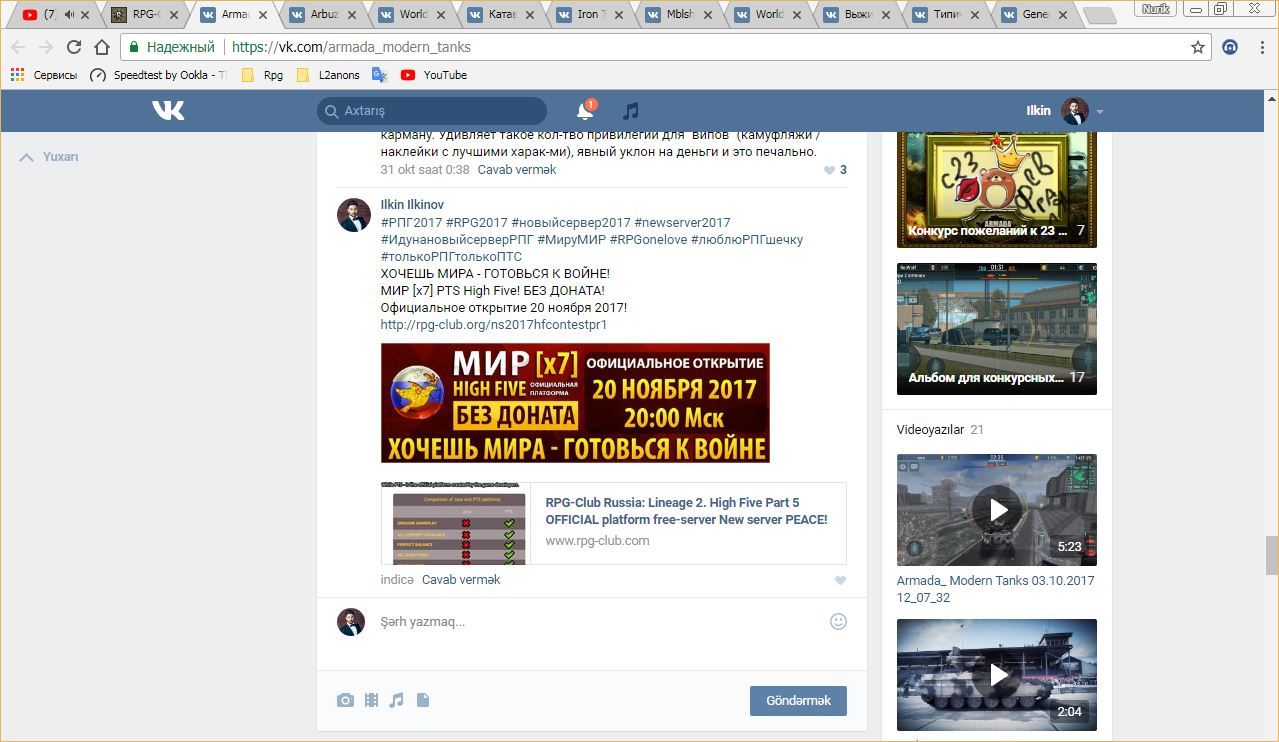Click the Videoyazılar section heading
Screen dimensions: 1279x742
tap(930, 430)
